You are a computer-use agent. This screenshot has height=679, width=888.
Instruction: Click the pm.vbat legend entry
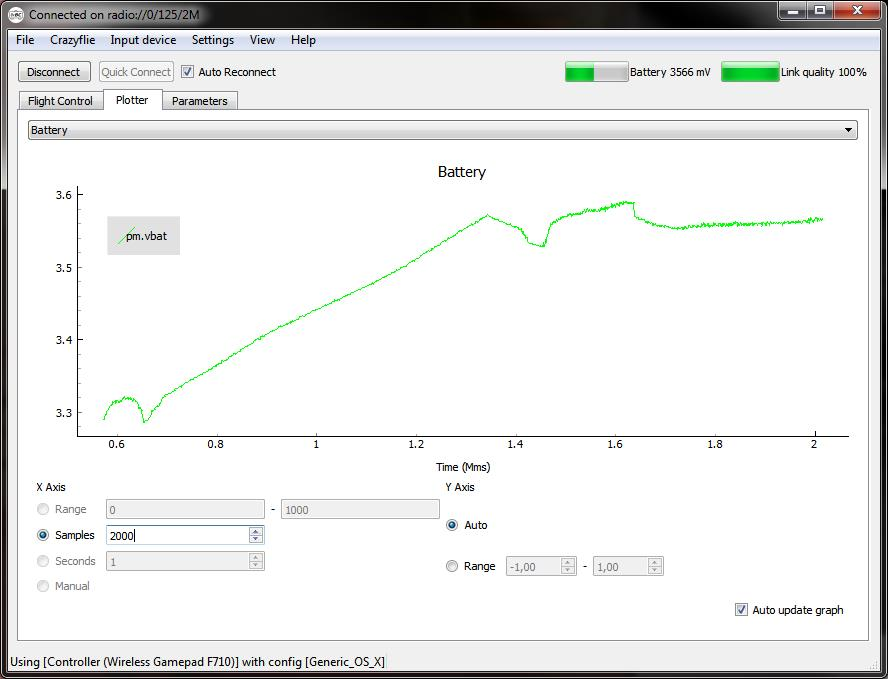tap(144, 236)
